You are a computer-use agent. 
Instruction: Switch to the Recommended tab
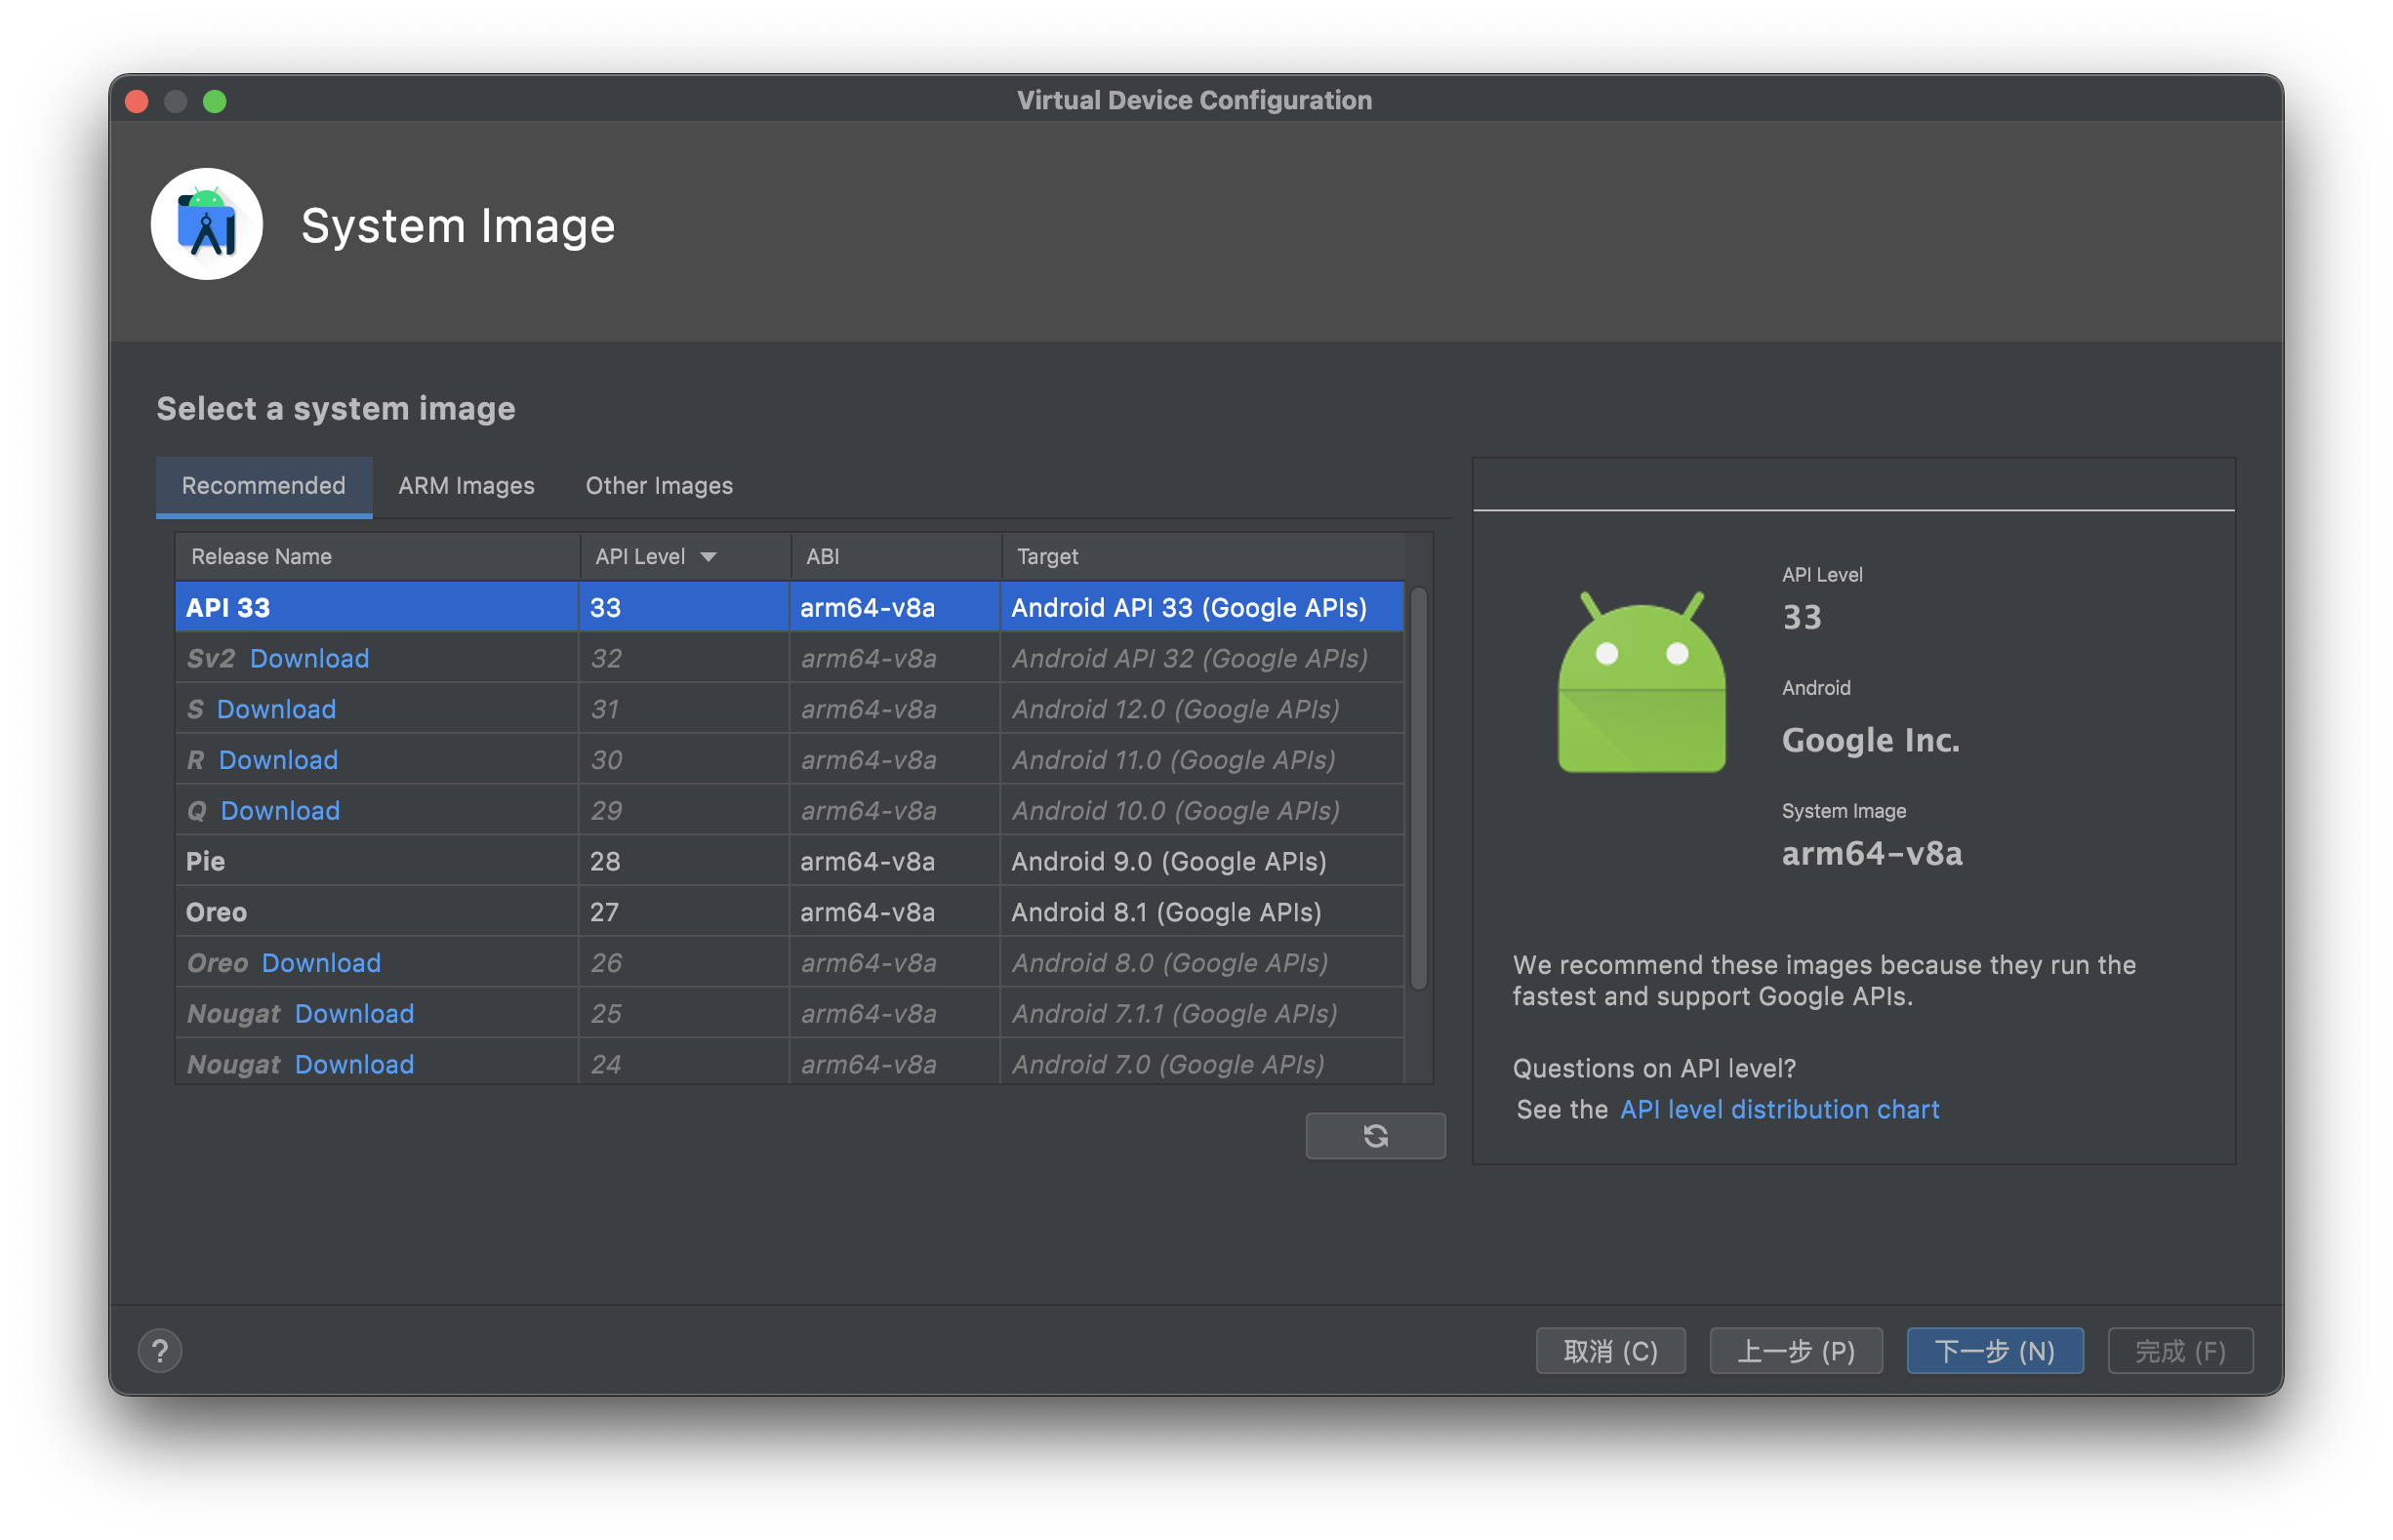(x=263, y=485)
